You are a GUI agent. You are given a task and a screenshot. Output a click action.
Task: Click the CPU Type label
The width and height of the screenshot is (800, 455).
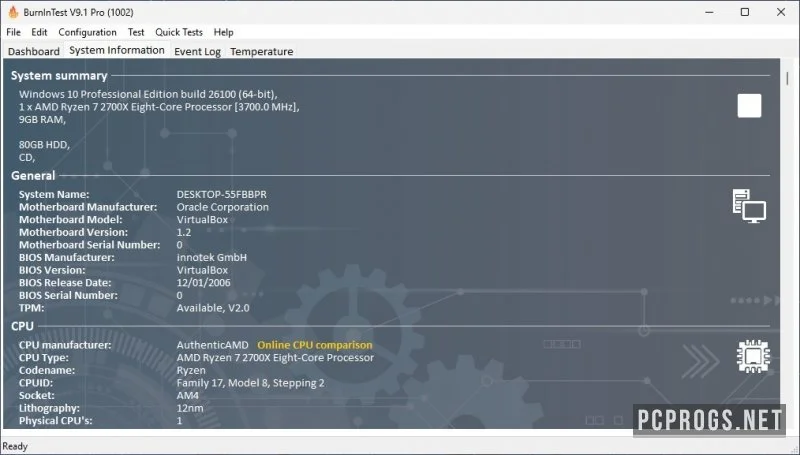pos(44,358)
